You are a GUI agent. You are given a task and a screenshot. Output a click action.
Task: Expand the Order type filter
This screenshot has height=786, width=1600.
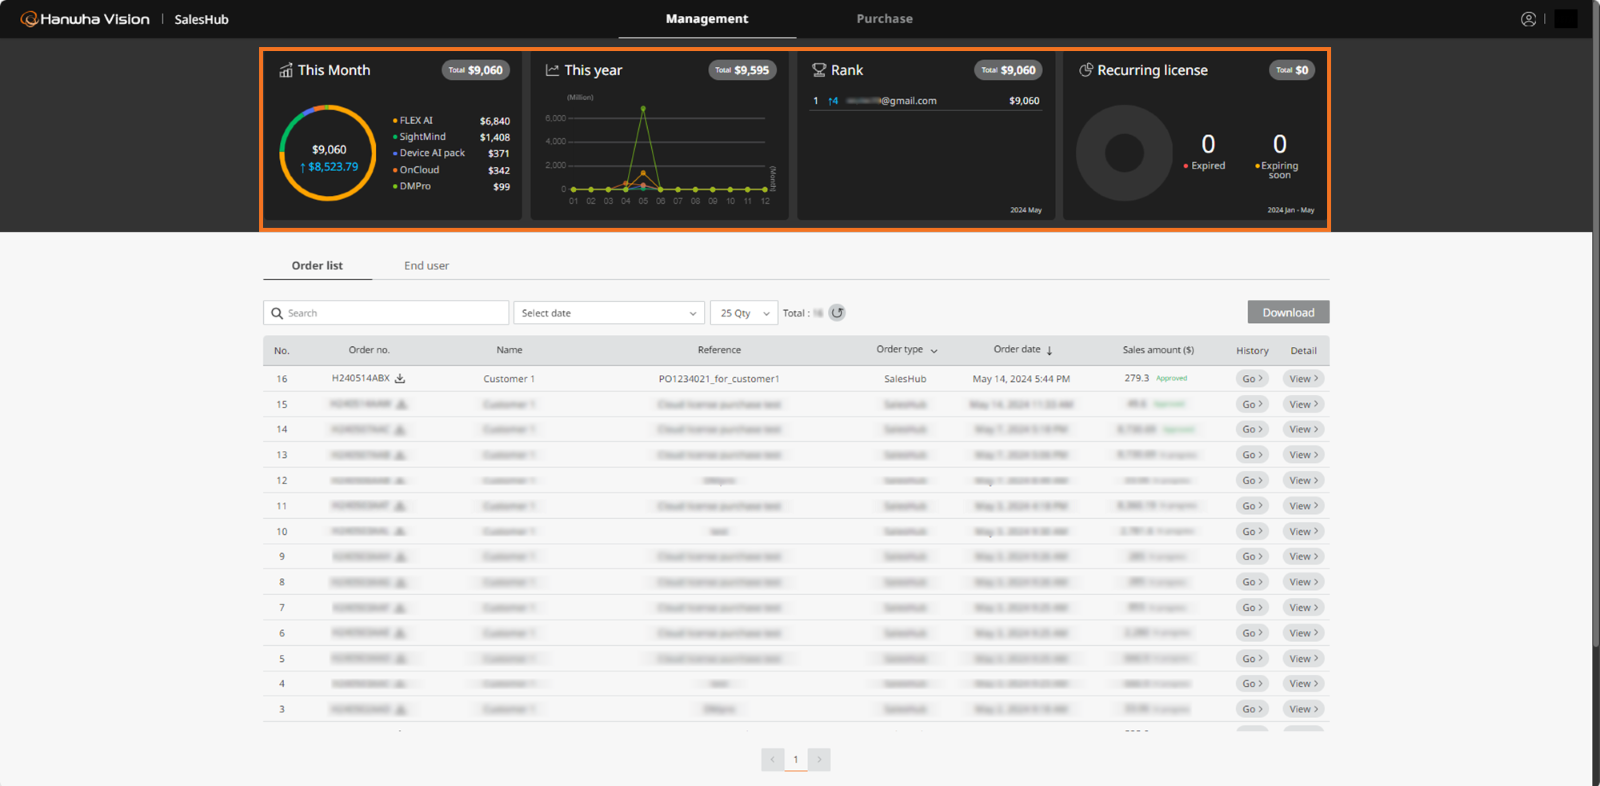point(934,351)
